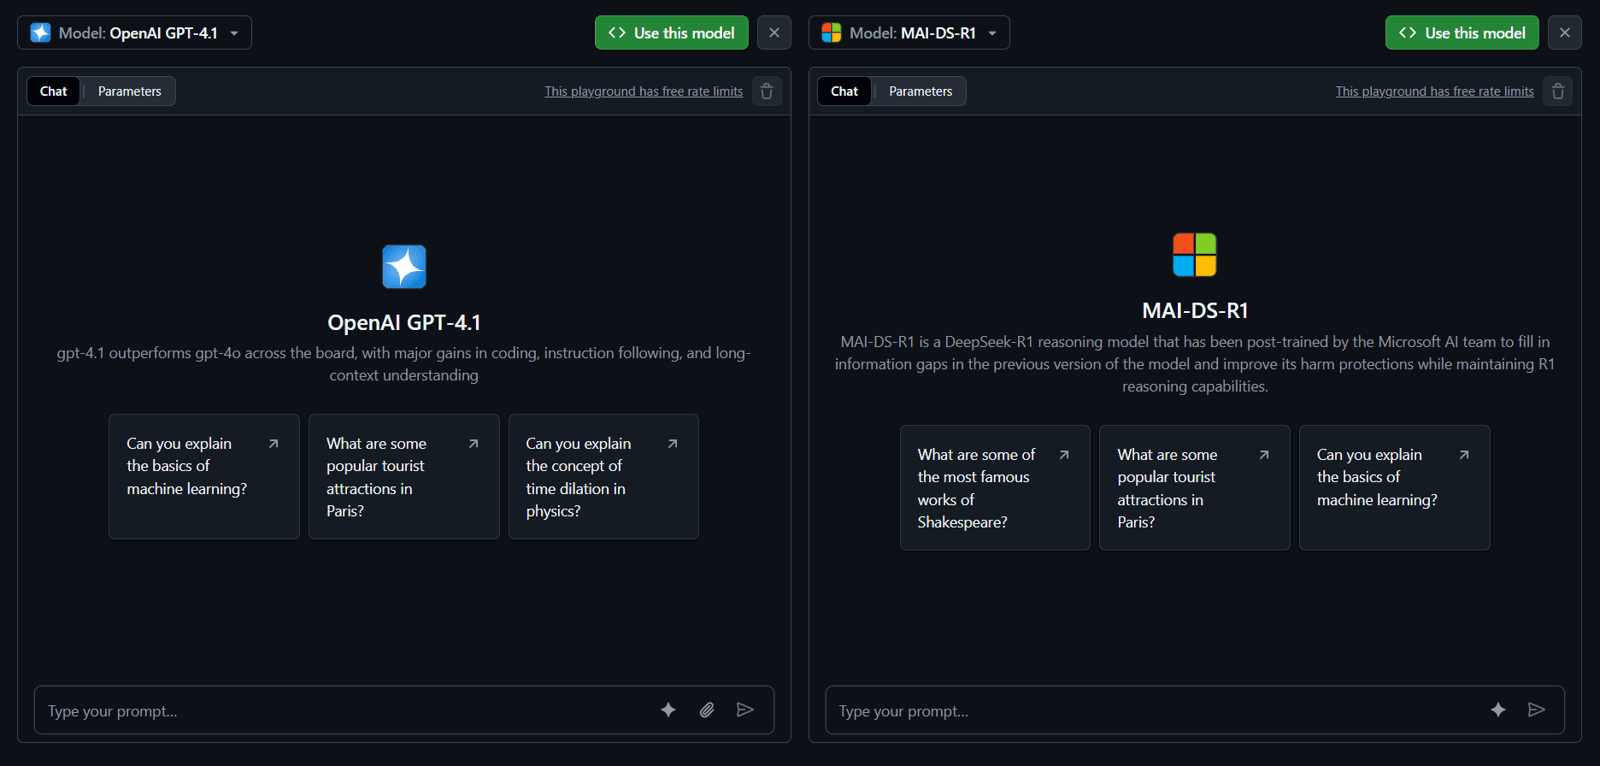The width and height of the screenshot is (1600, 766).
Task: Switch to Parameters tab in MAI-DS-R1 panel
Action: [920, 91]
